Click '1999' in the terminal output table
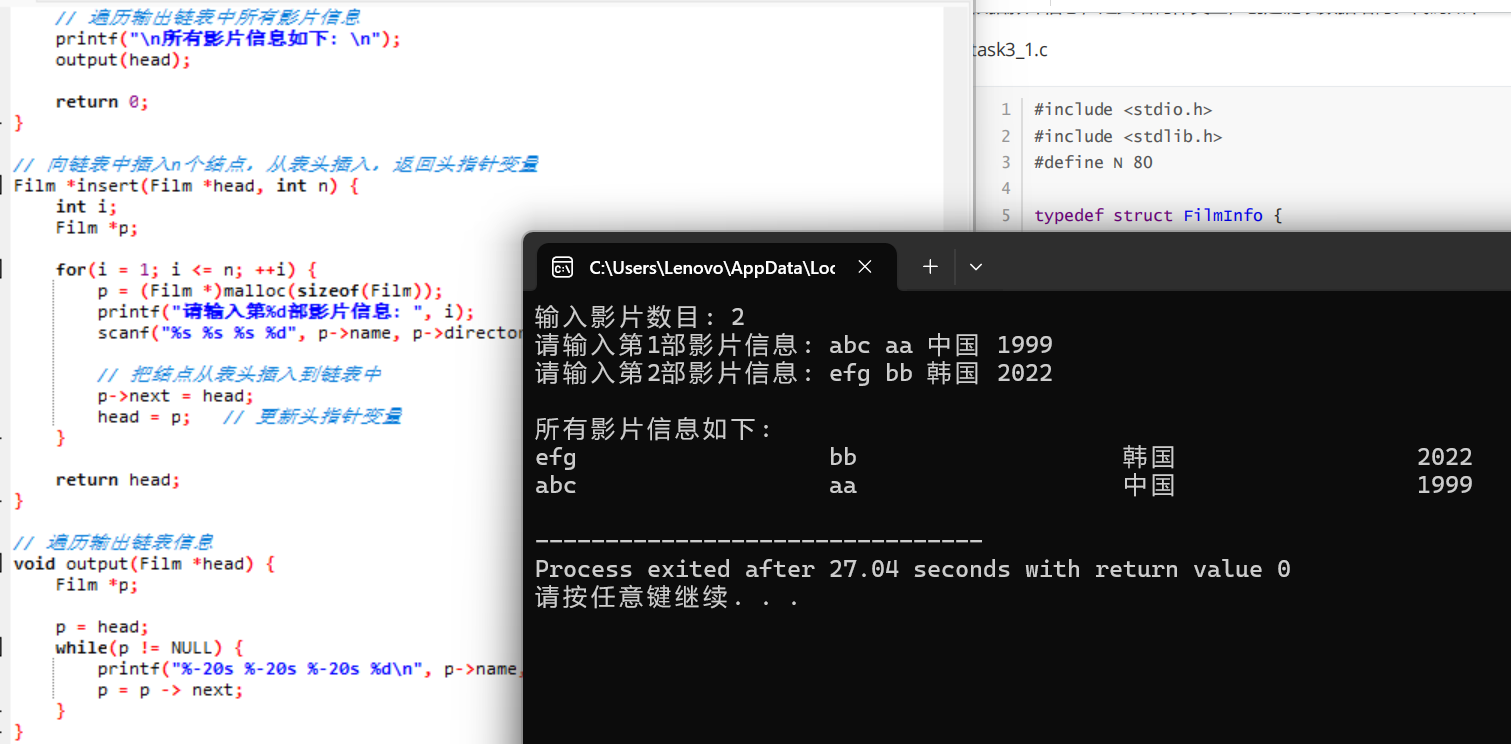Viewport: 1511px width, 744px height. pyautogui.click(x=1445, y=486)
